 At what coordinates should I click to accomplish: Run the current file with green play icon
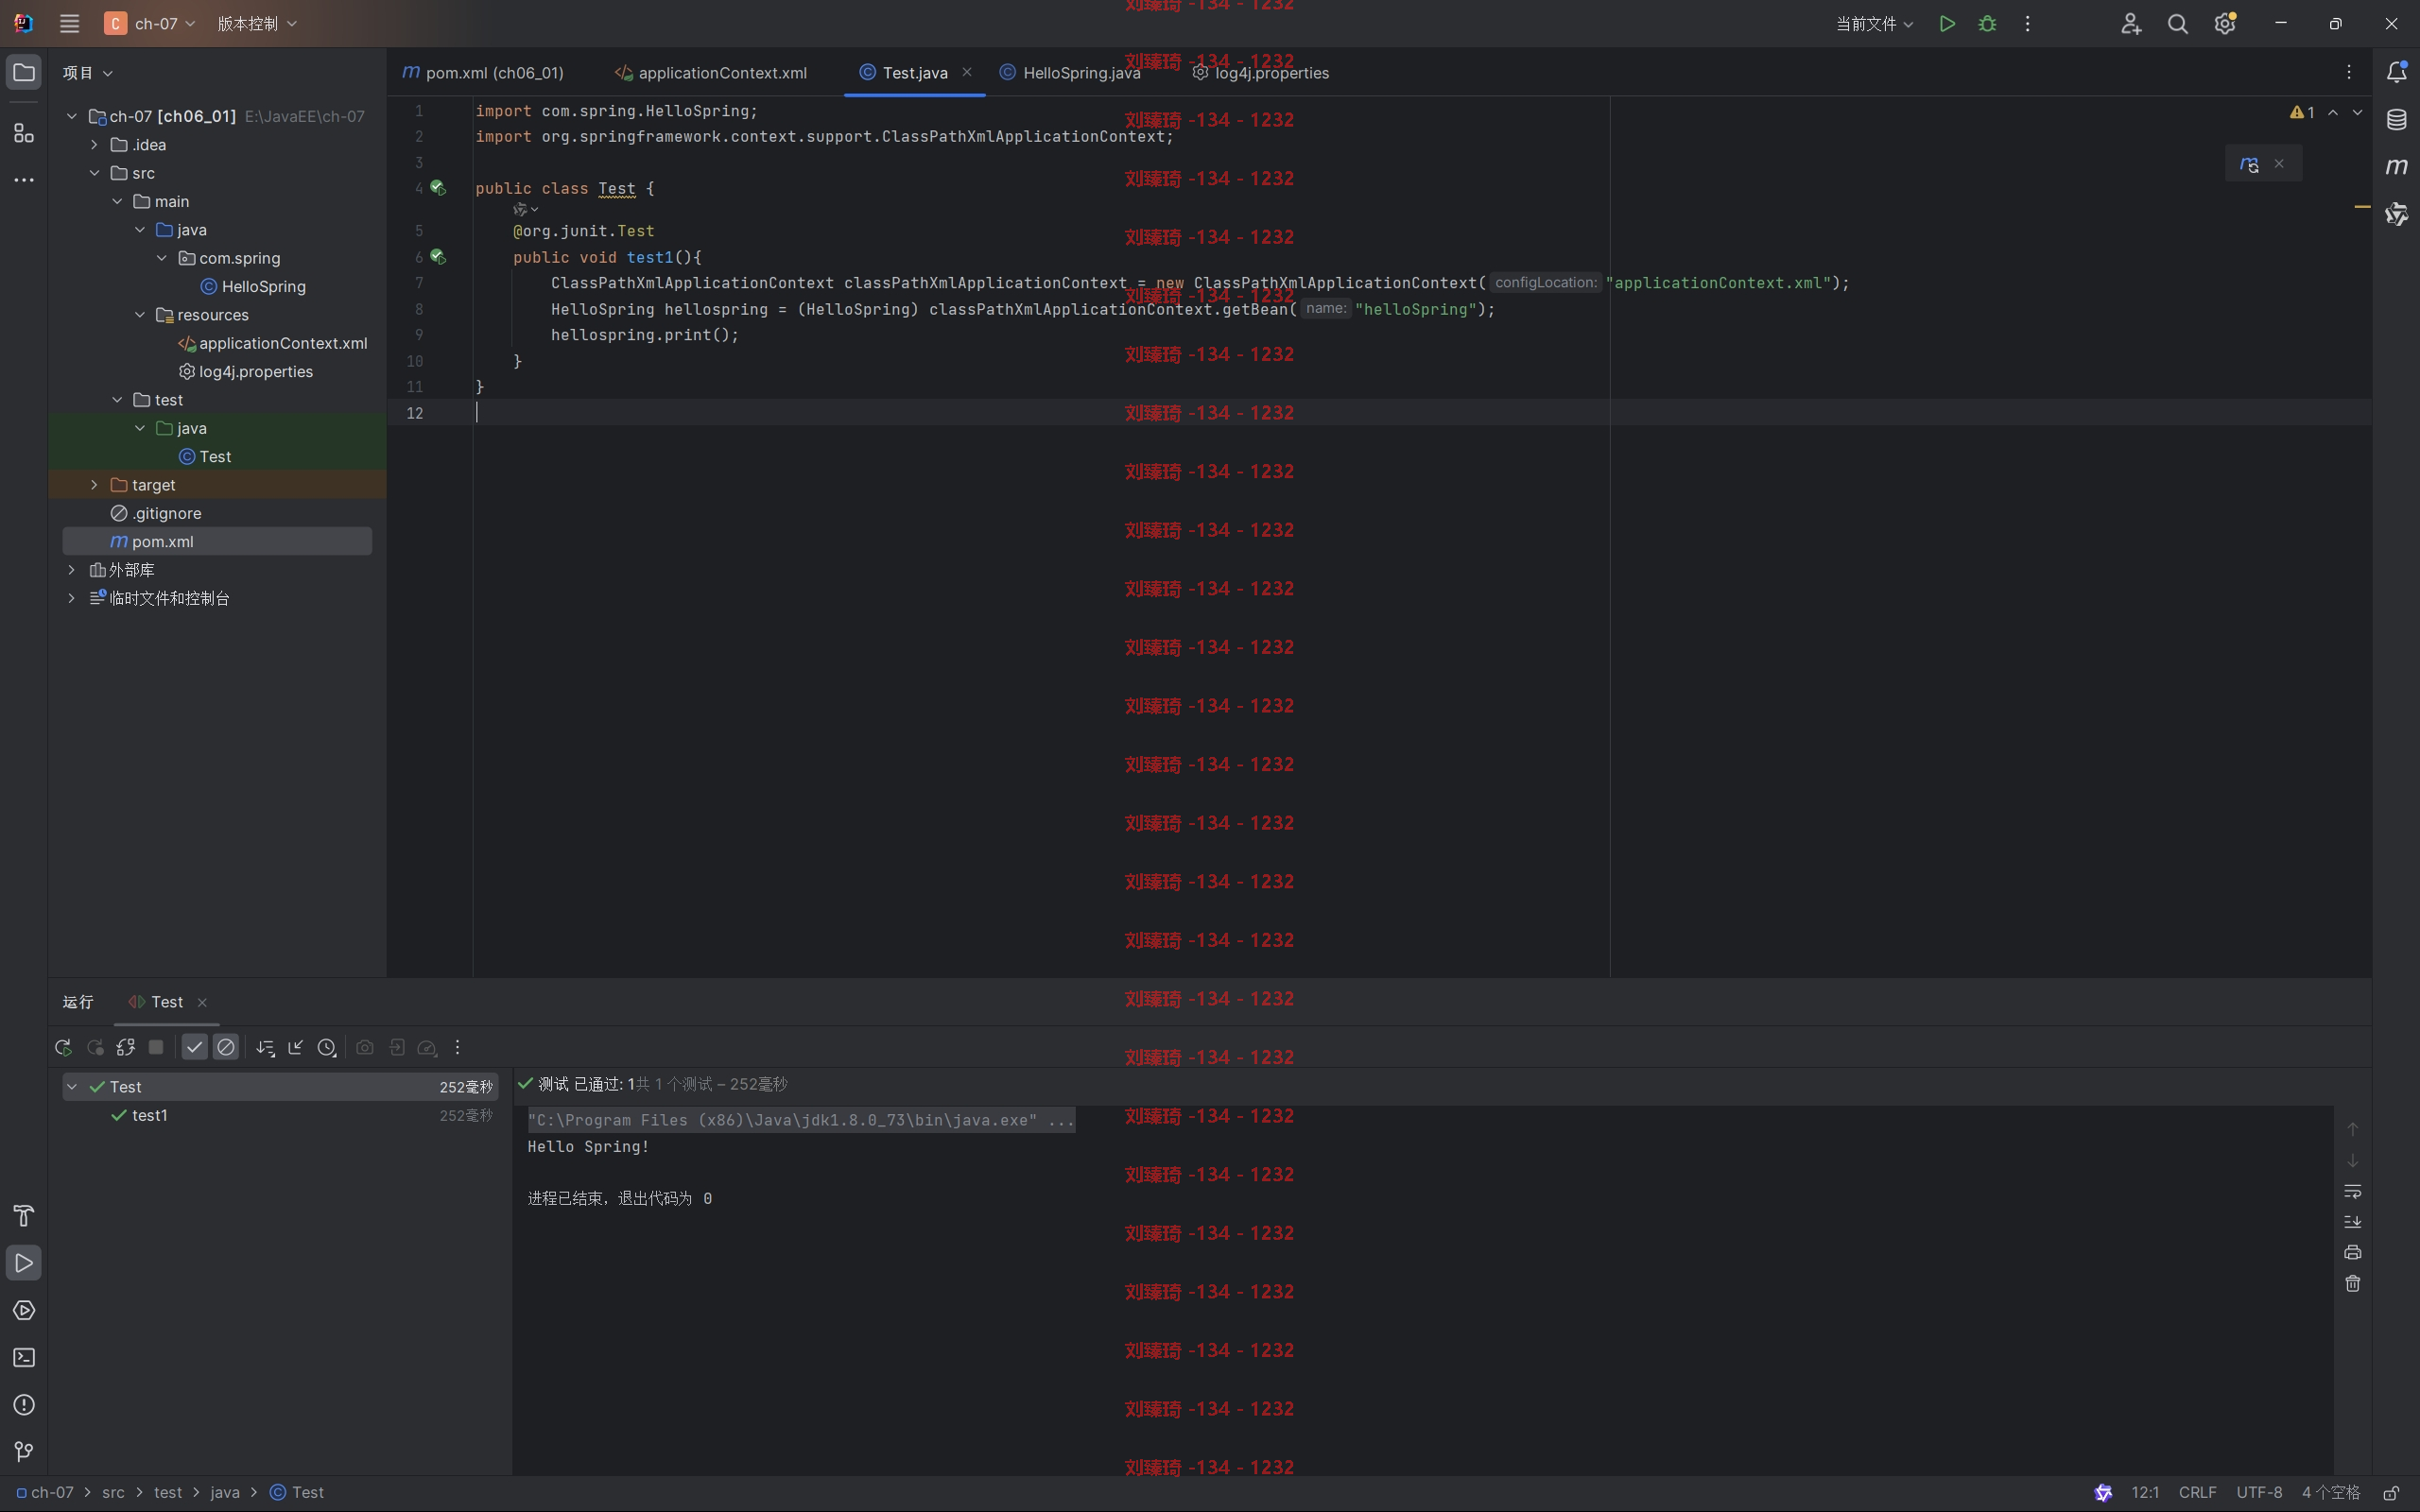(x=1946, y=23)
